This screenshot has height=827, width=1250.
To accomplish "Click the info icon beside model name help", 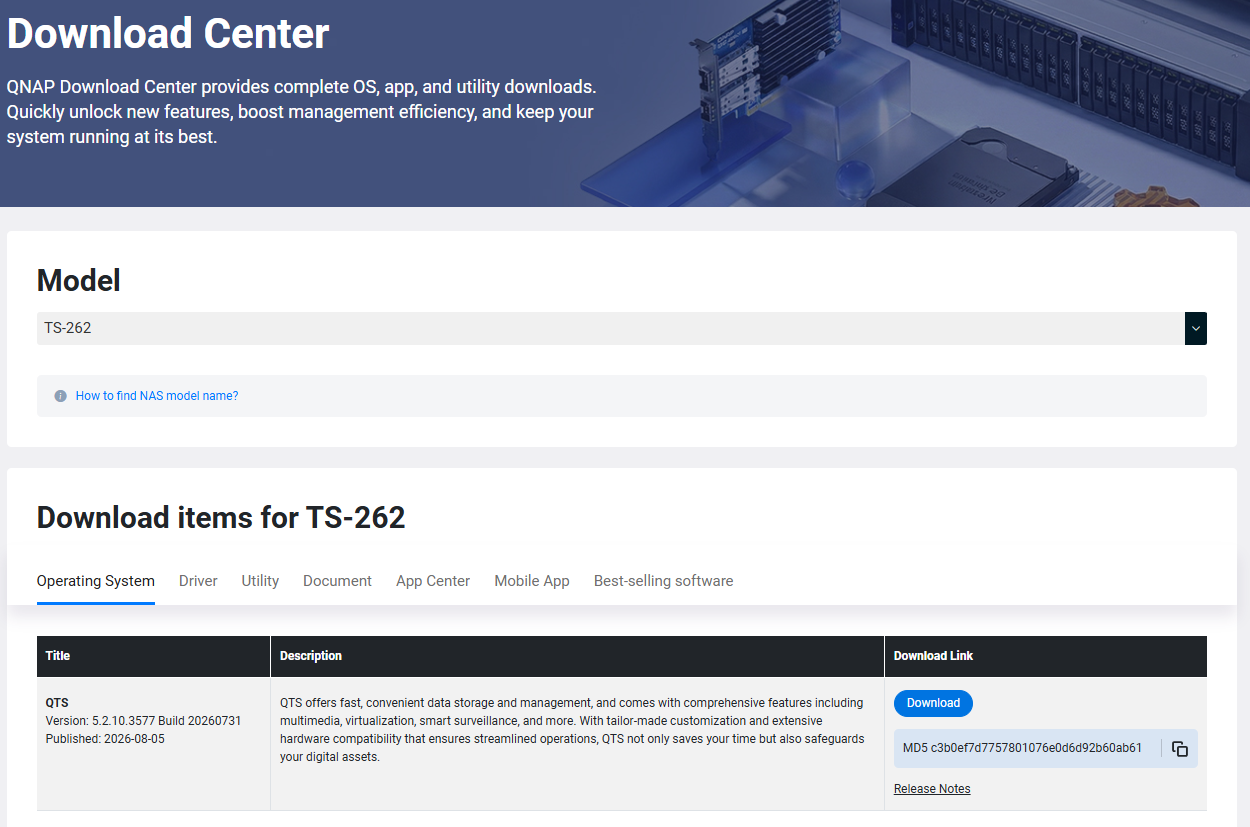I will 60,396.
